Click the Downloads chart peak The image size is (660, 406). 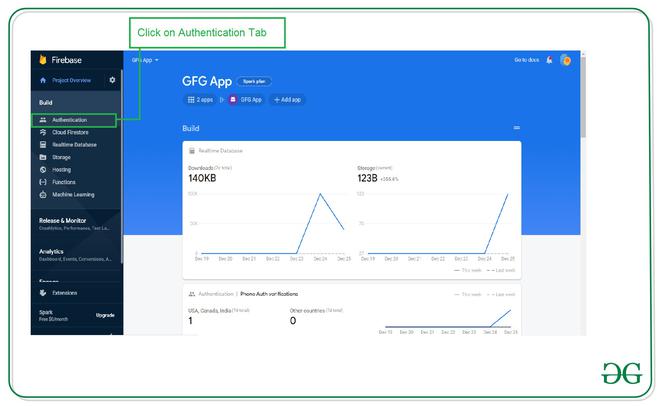point(320,194)
